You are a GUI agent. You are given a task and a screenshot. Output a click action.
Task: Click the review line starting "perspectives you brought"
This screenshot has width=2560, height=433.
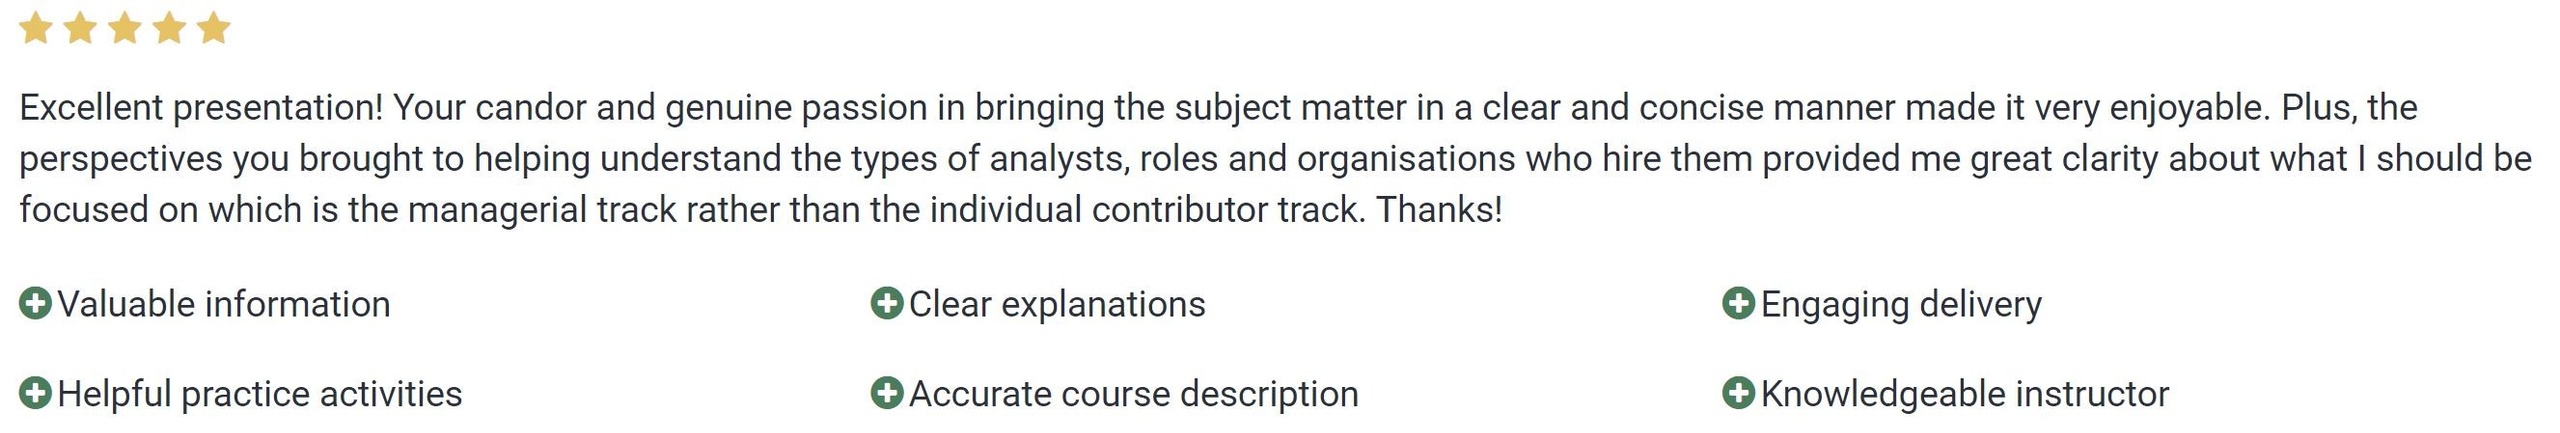point(1276,158)
